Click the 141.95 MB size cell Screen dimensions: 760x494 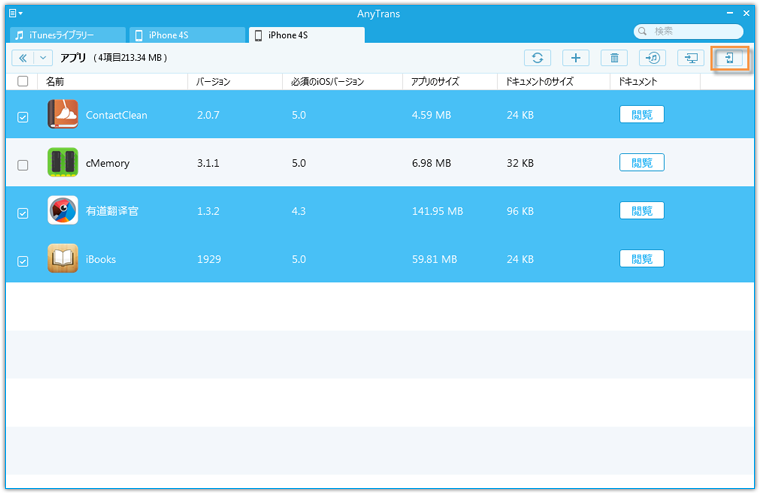coord(437,211)
